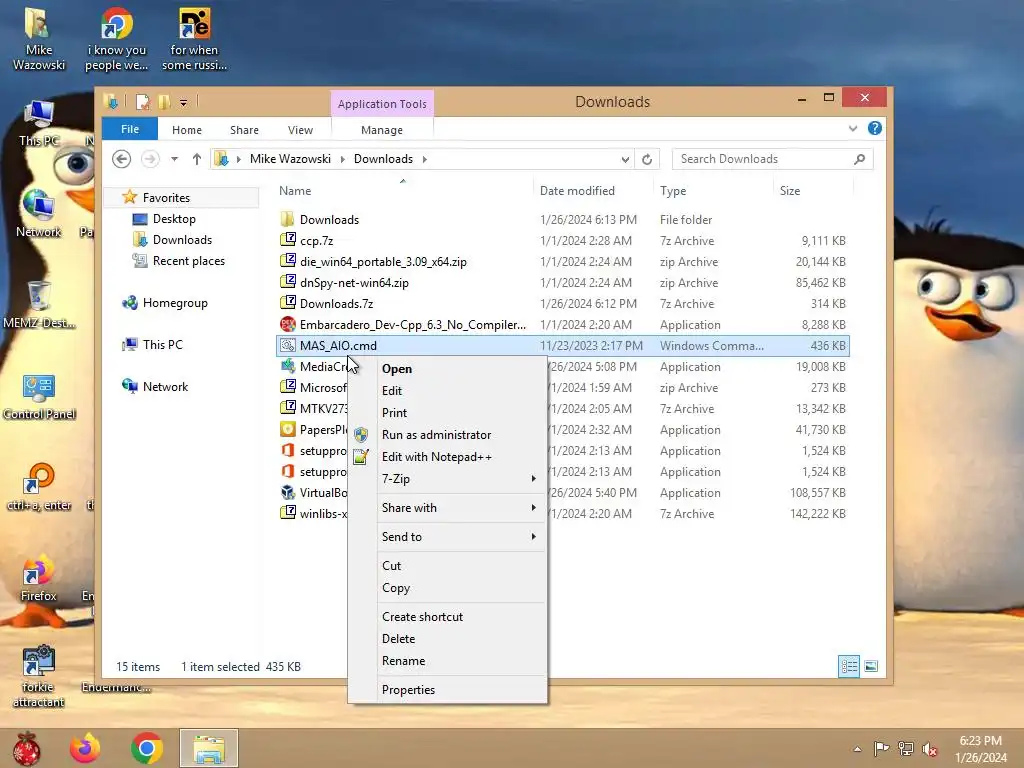Select Desktop in Favorites
Viewport: 1024px width, 768px height.
[x=174, y=219]
